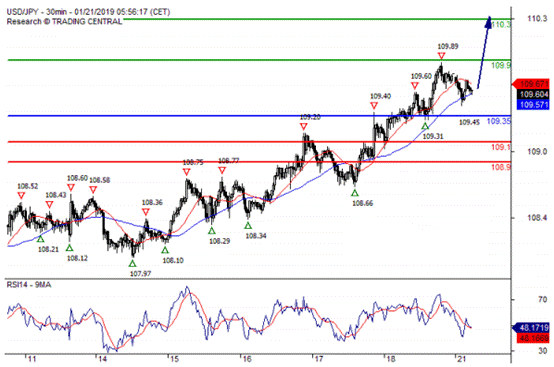The image size is (554, 367).
Task: Click the green triangle above 108.66 label
Action: (x=355, y=193)
